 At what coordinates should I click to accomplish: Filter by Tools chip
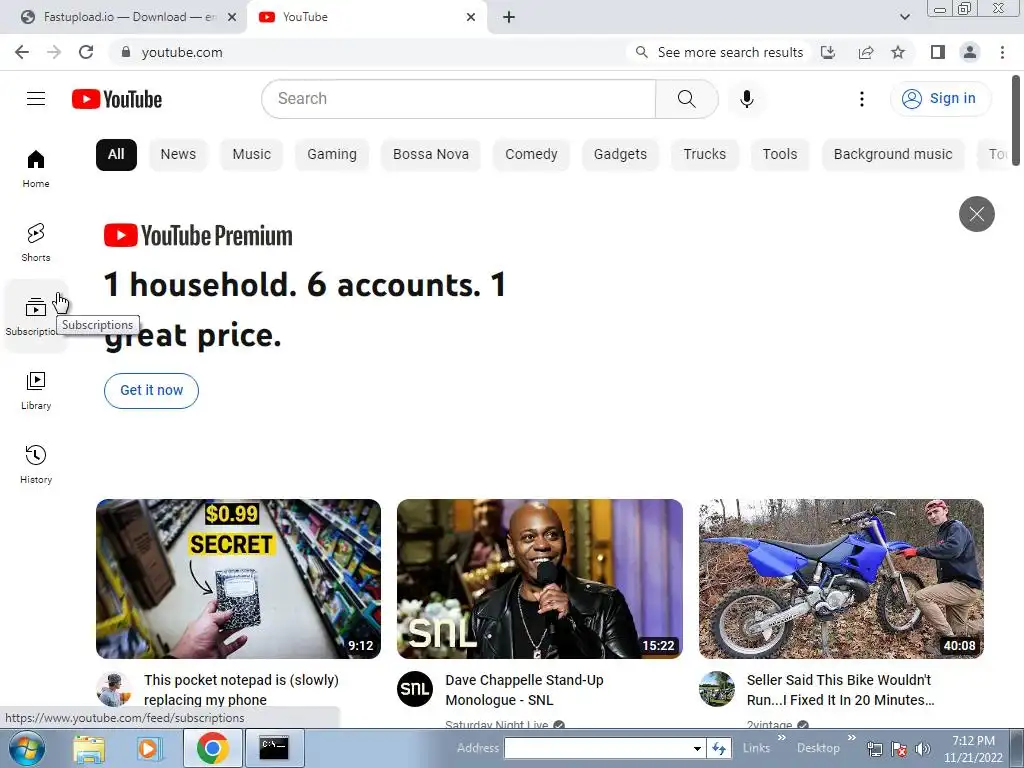click(x=780, y=155)
